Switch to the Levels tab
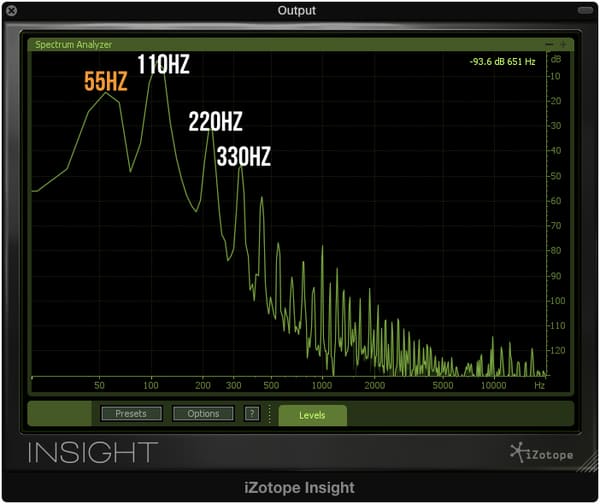The height and width of the screenshot is (504, 600). click(312, 414)
